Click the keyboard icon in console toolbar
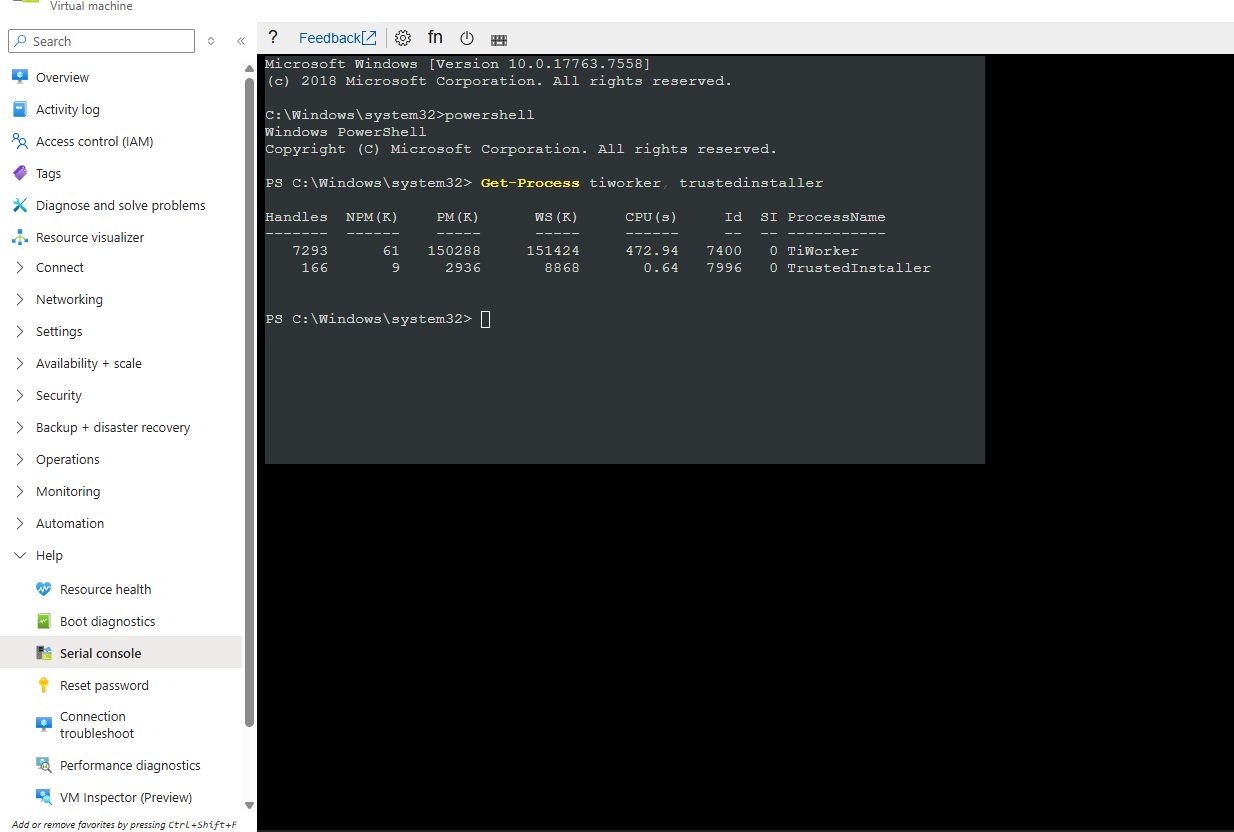Screen dimensions: 1234x832 [x=499, y=40]
